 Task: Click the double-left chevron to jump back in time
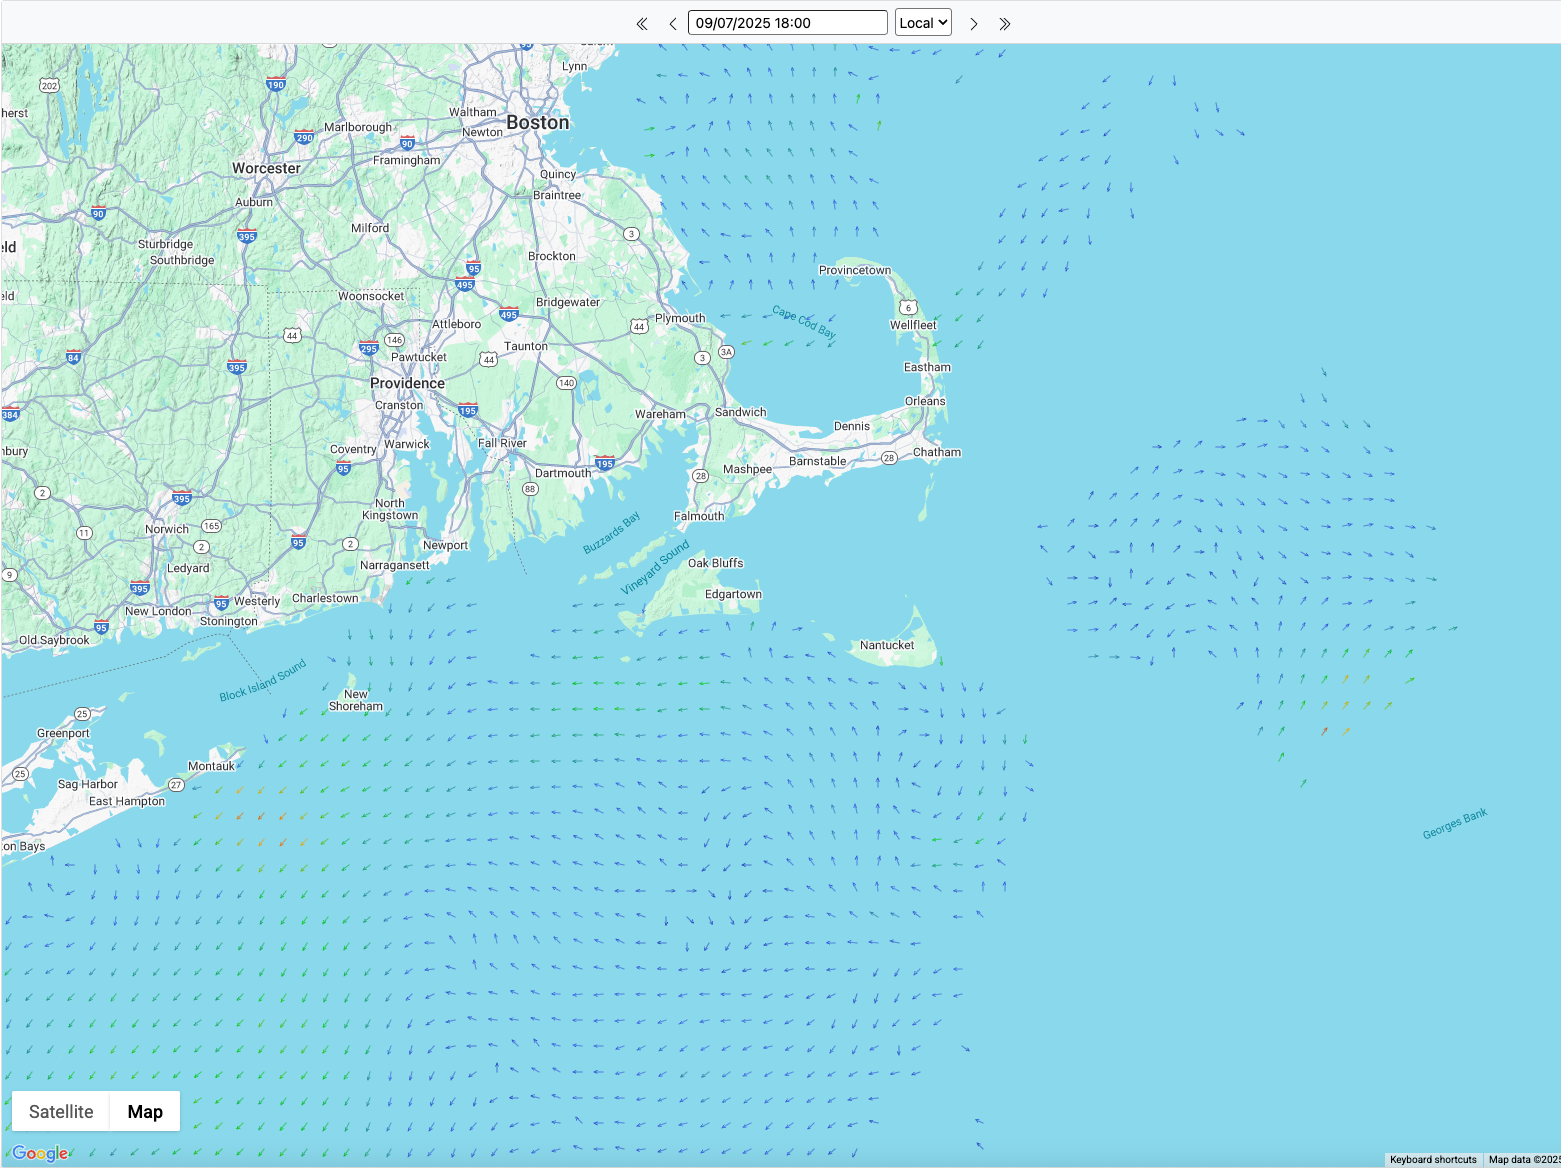(x=641, y=22)
